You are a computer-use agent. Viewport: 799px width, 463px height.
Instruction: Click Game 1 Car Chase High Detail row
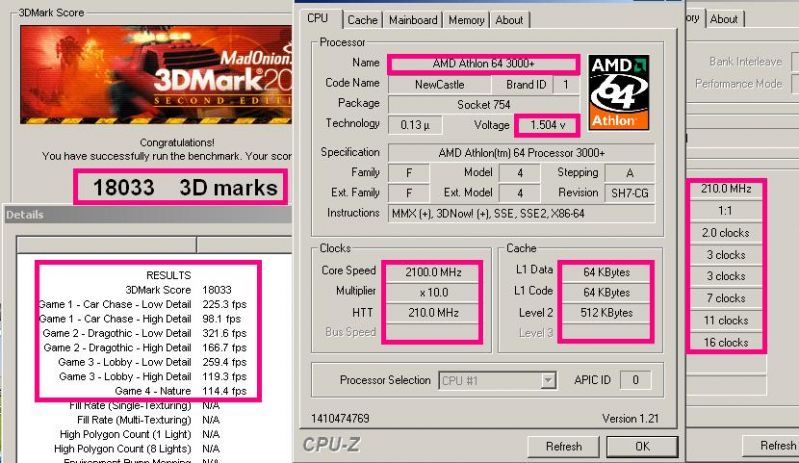141,319
